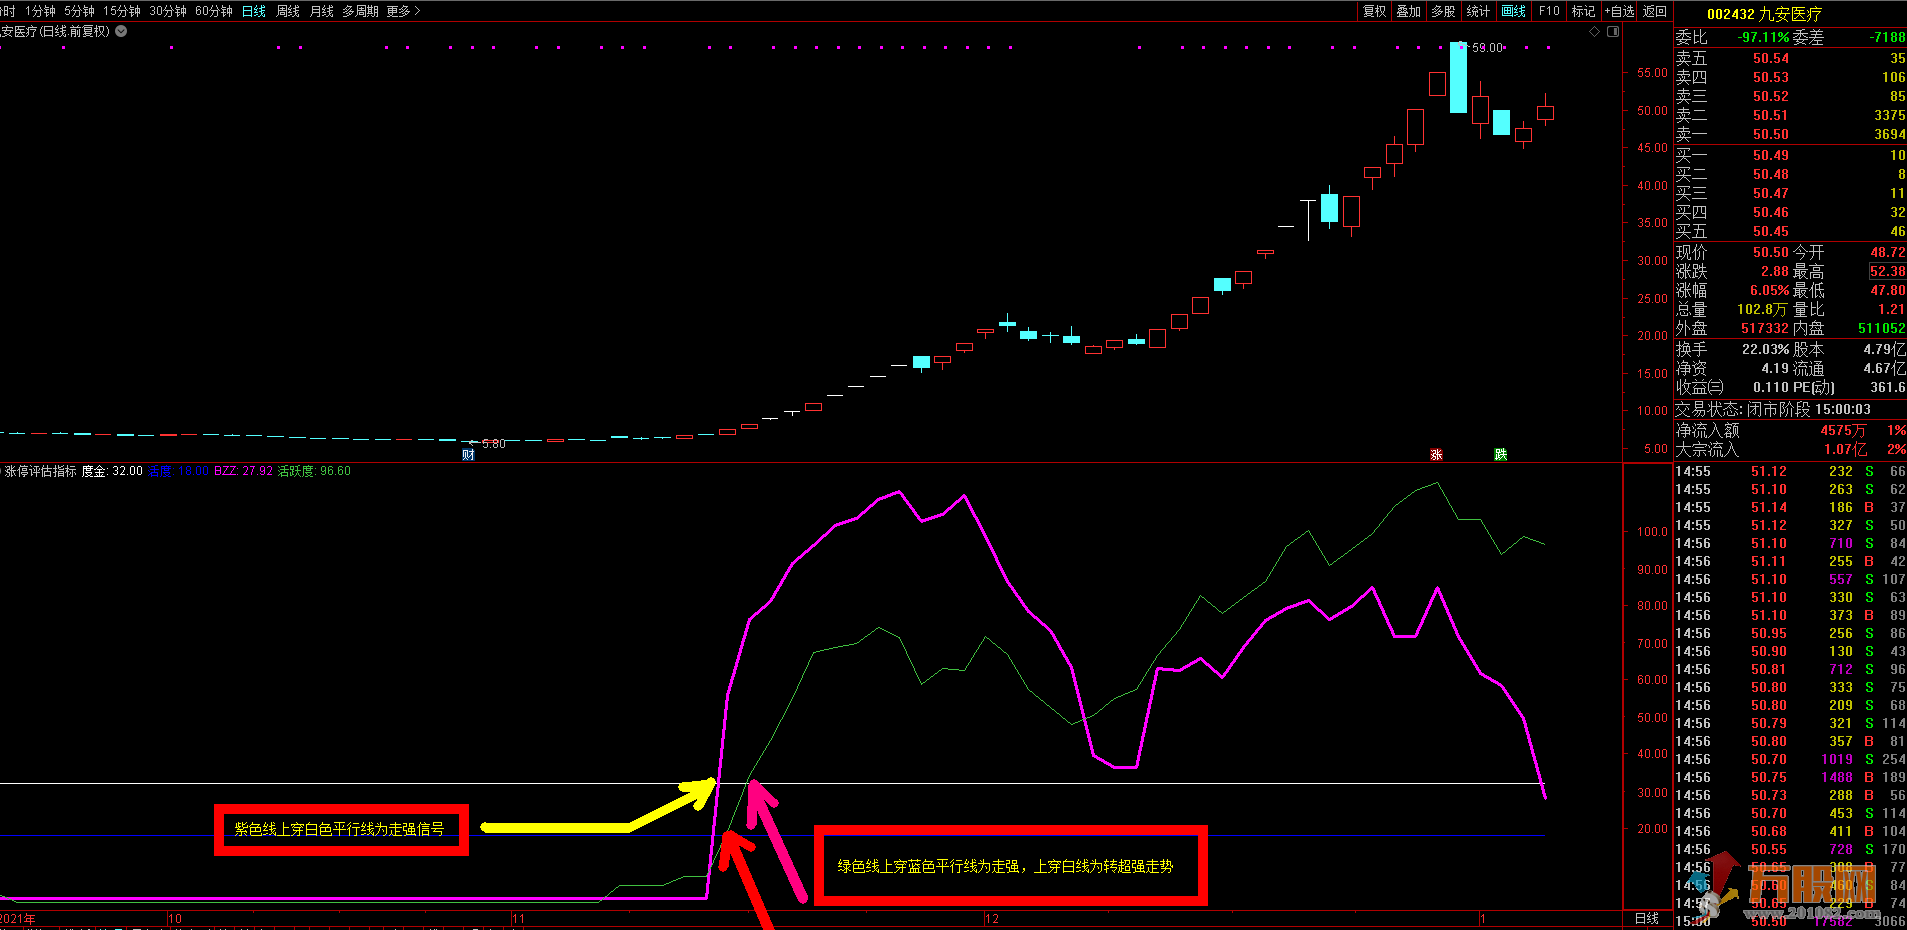Screen dimensions: 1907x930
Task: Click the 买五 price 50.45
Action: coord(1770,231)
